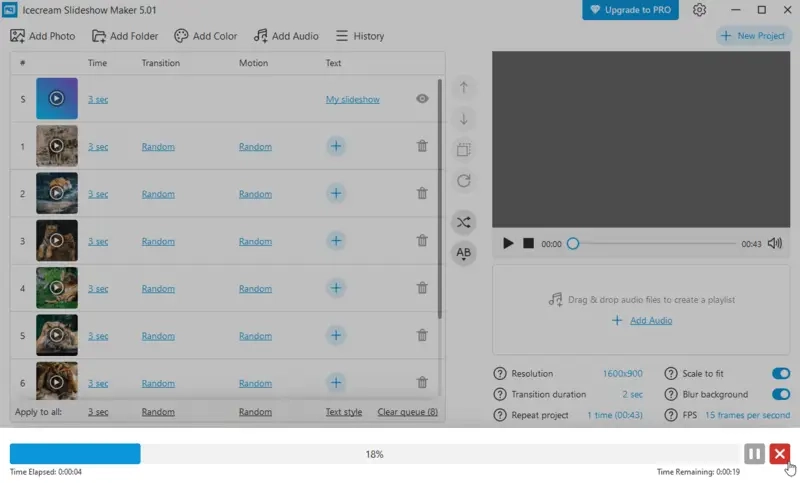Delete slide 1 with trash icon
Viewport: 800px width, 483px height.
pyautogui.click(x=422, y=146)
